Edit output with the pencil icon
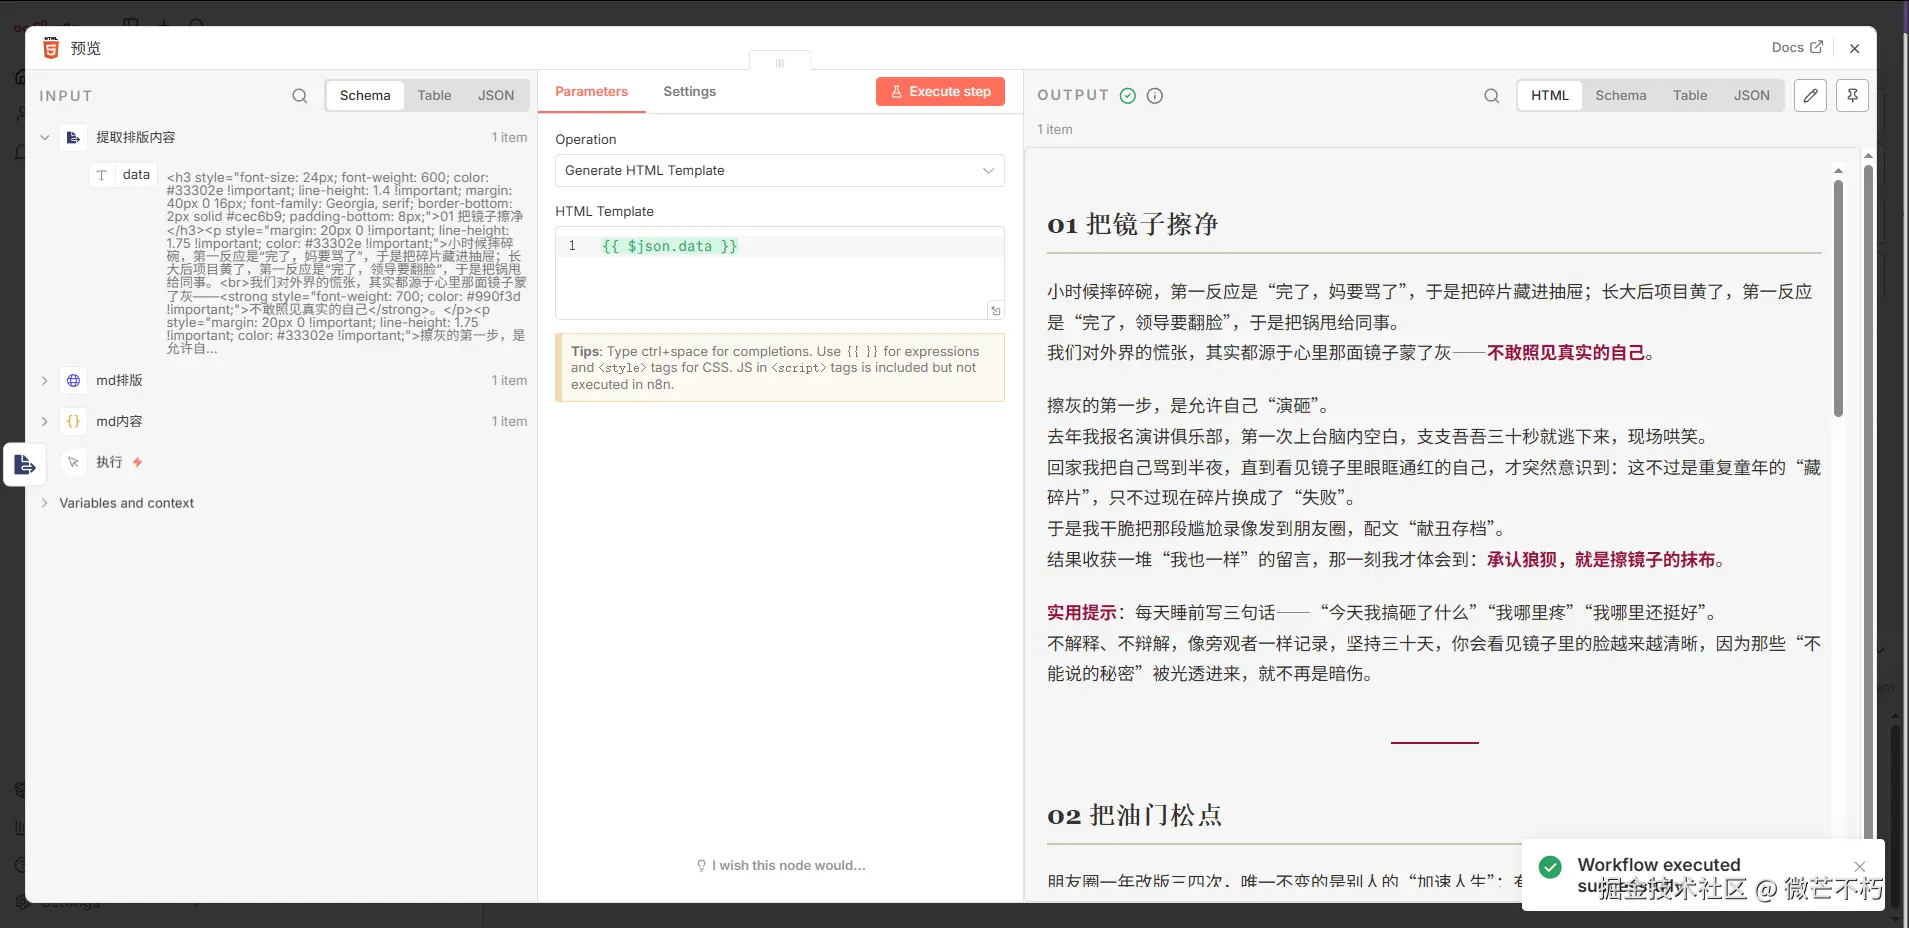The height and width of the screenshot is (928, 1909). tap(1810, 95)
